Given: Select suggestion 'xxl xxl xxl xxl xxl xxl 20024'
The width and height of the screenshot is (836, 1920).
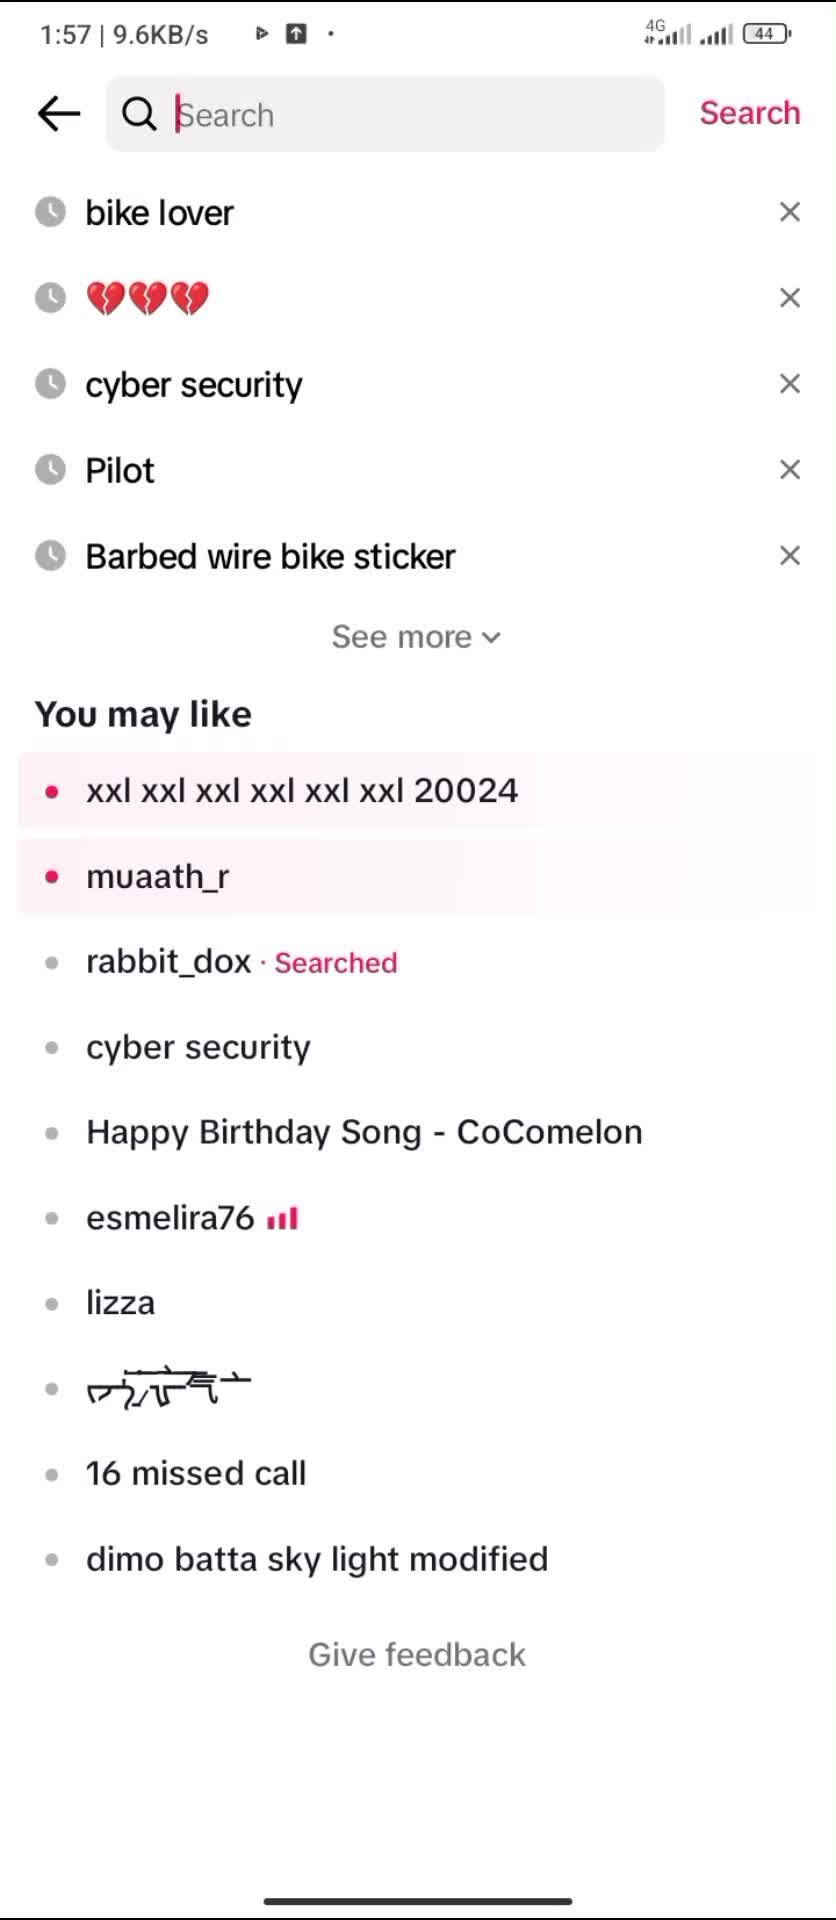Looking at the screenshot, I should (x=302, y=791).
